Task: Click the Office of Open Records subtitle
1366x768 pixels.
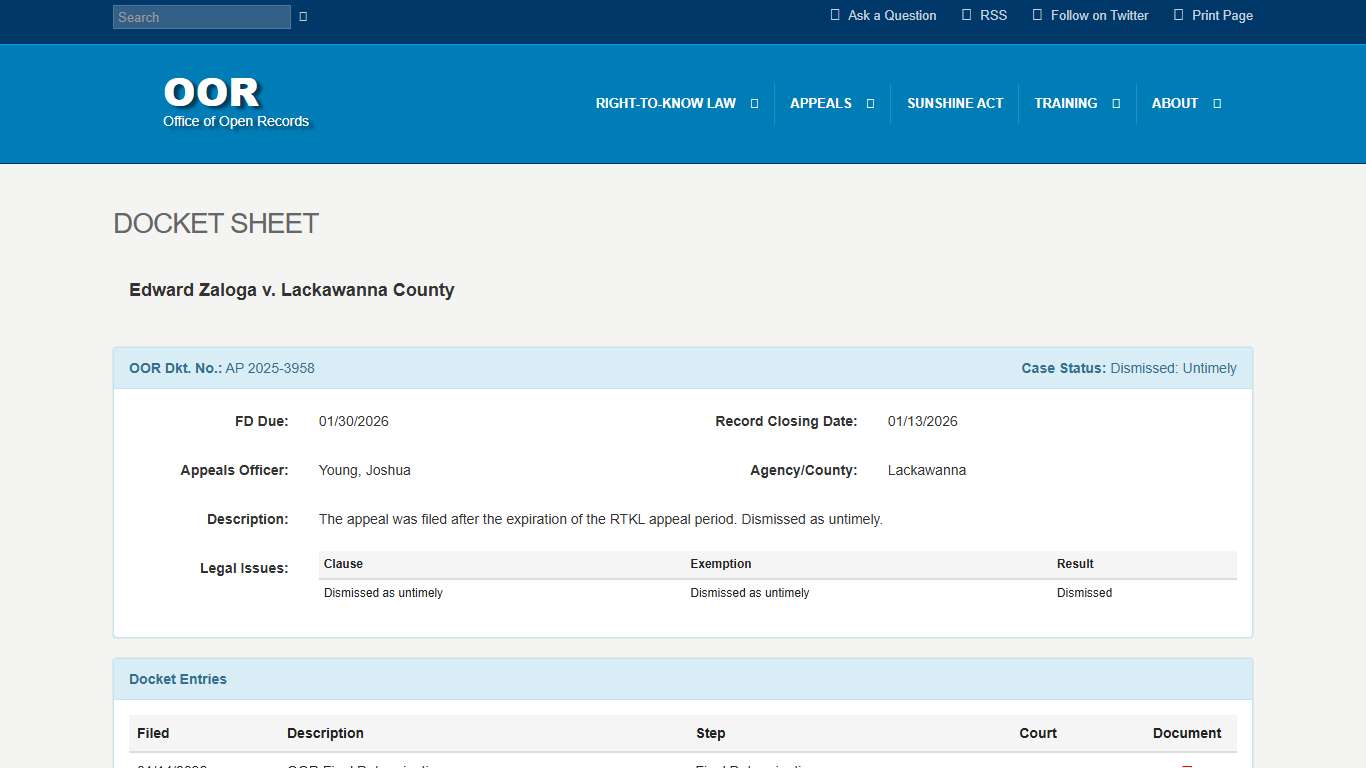Action: point(236,122)
